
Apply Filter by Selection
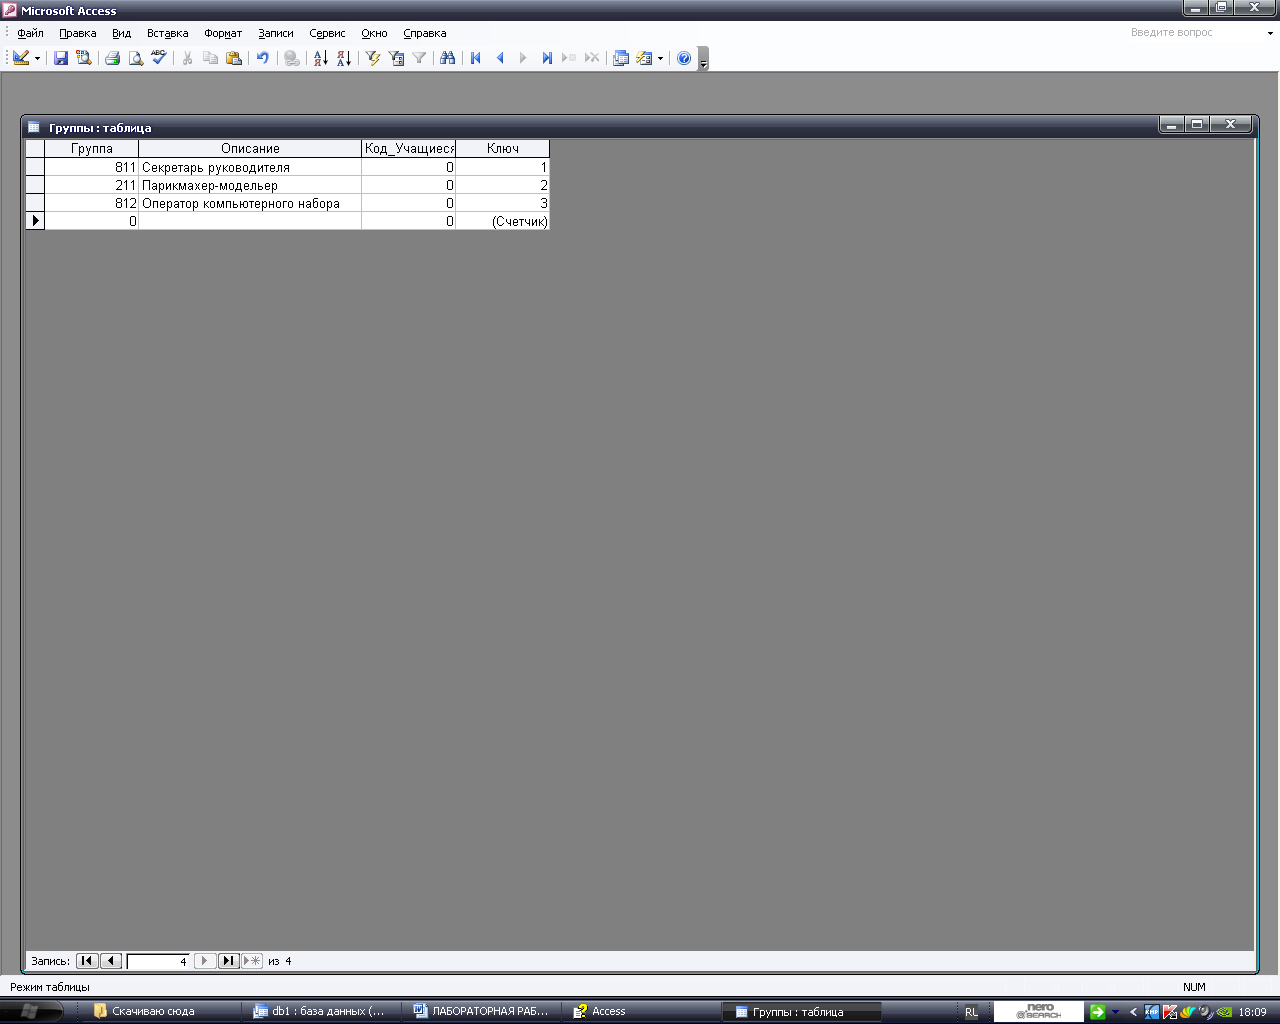373,58
